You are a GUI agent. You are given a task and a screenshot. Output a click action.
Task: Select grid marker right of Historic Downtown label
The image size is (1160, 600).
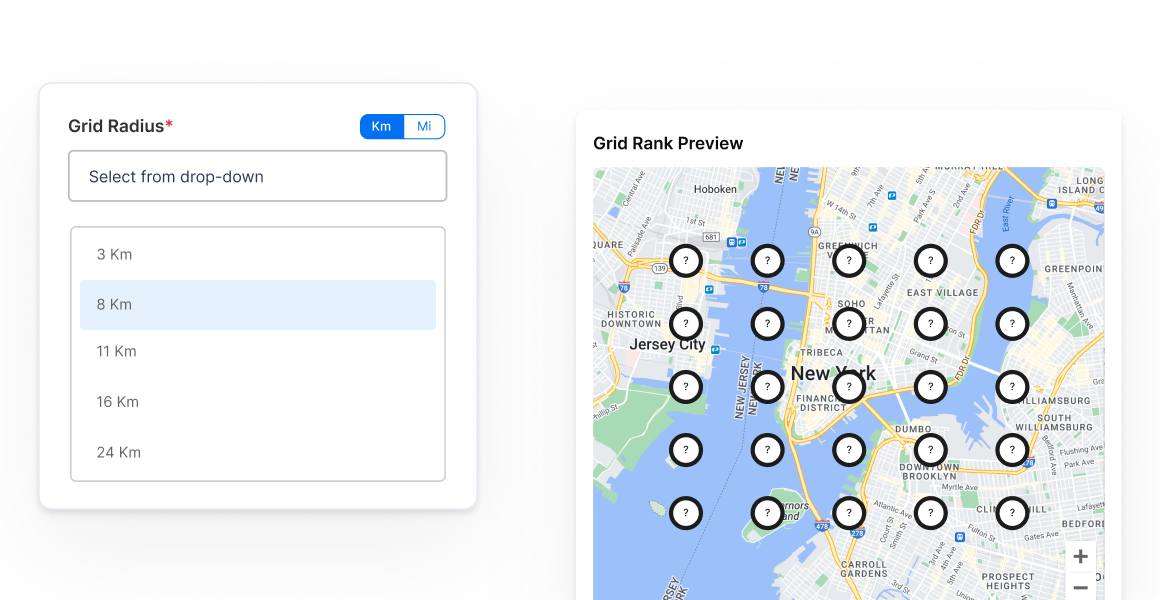point(686,323)
